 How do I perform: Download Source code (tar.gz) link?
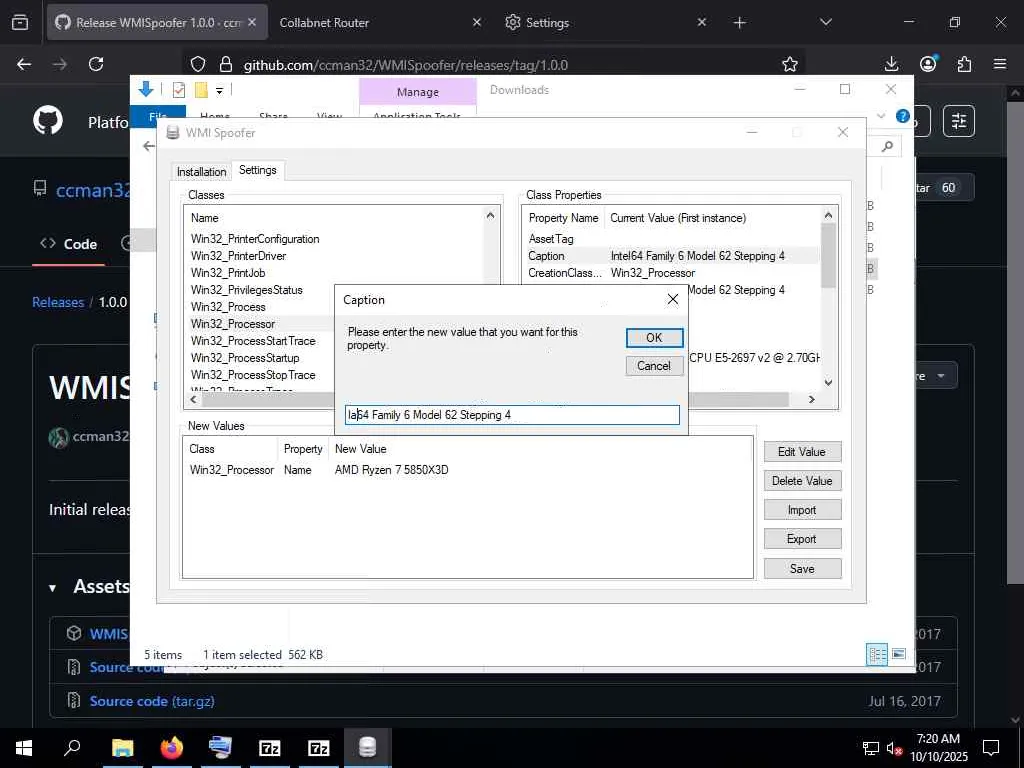click(x=152, y=701)
